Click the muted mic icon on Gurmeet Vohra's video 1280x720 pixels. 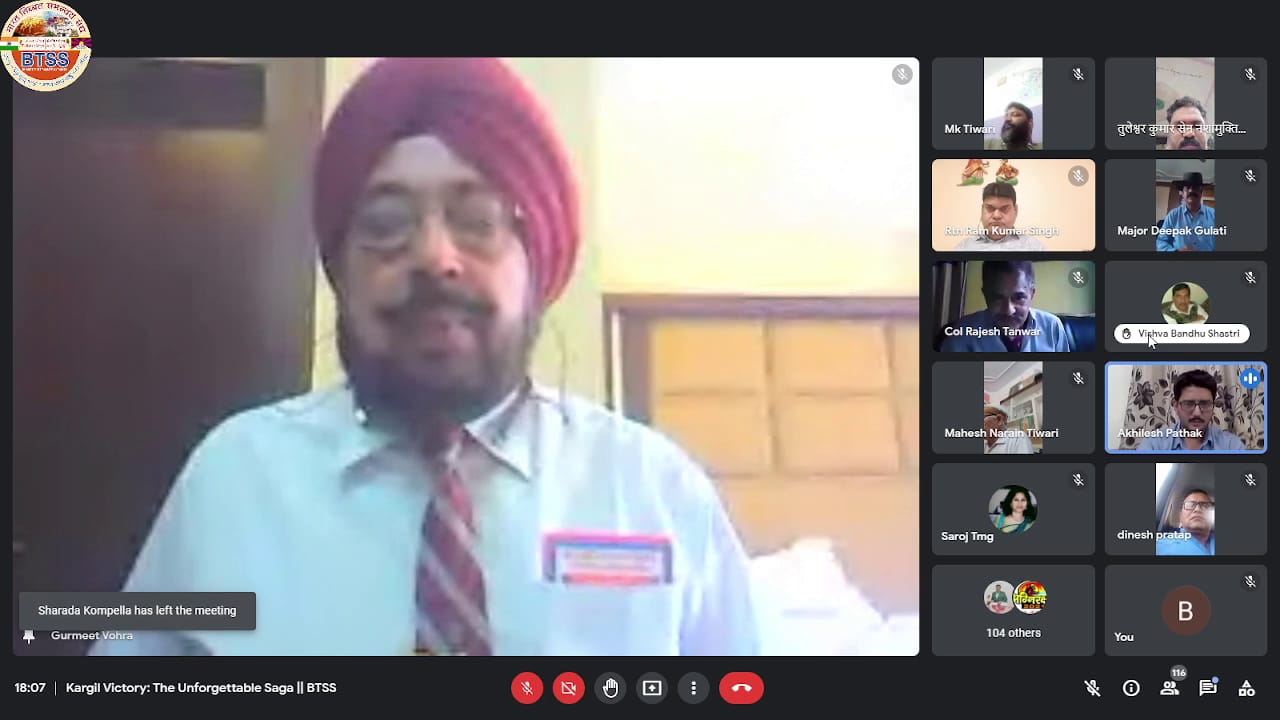pyautogui.click(x=902, y=74)
